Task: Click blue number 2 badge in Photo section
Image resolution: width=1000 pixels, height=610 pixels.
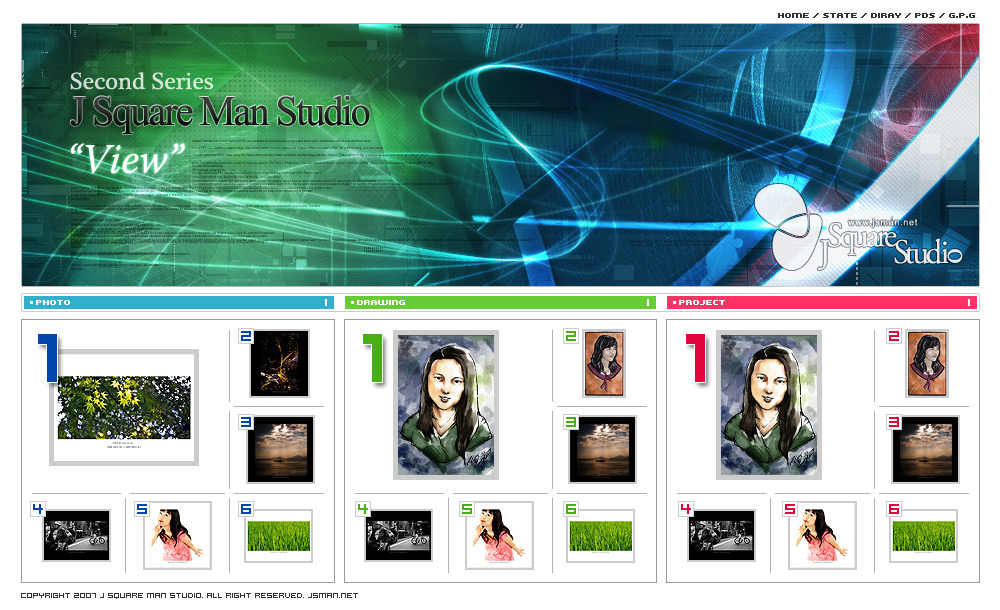Action: coord(246,337)
